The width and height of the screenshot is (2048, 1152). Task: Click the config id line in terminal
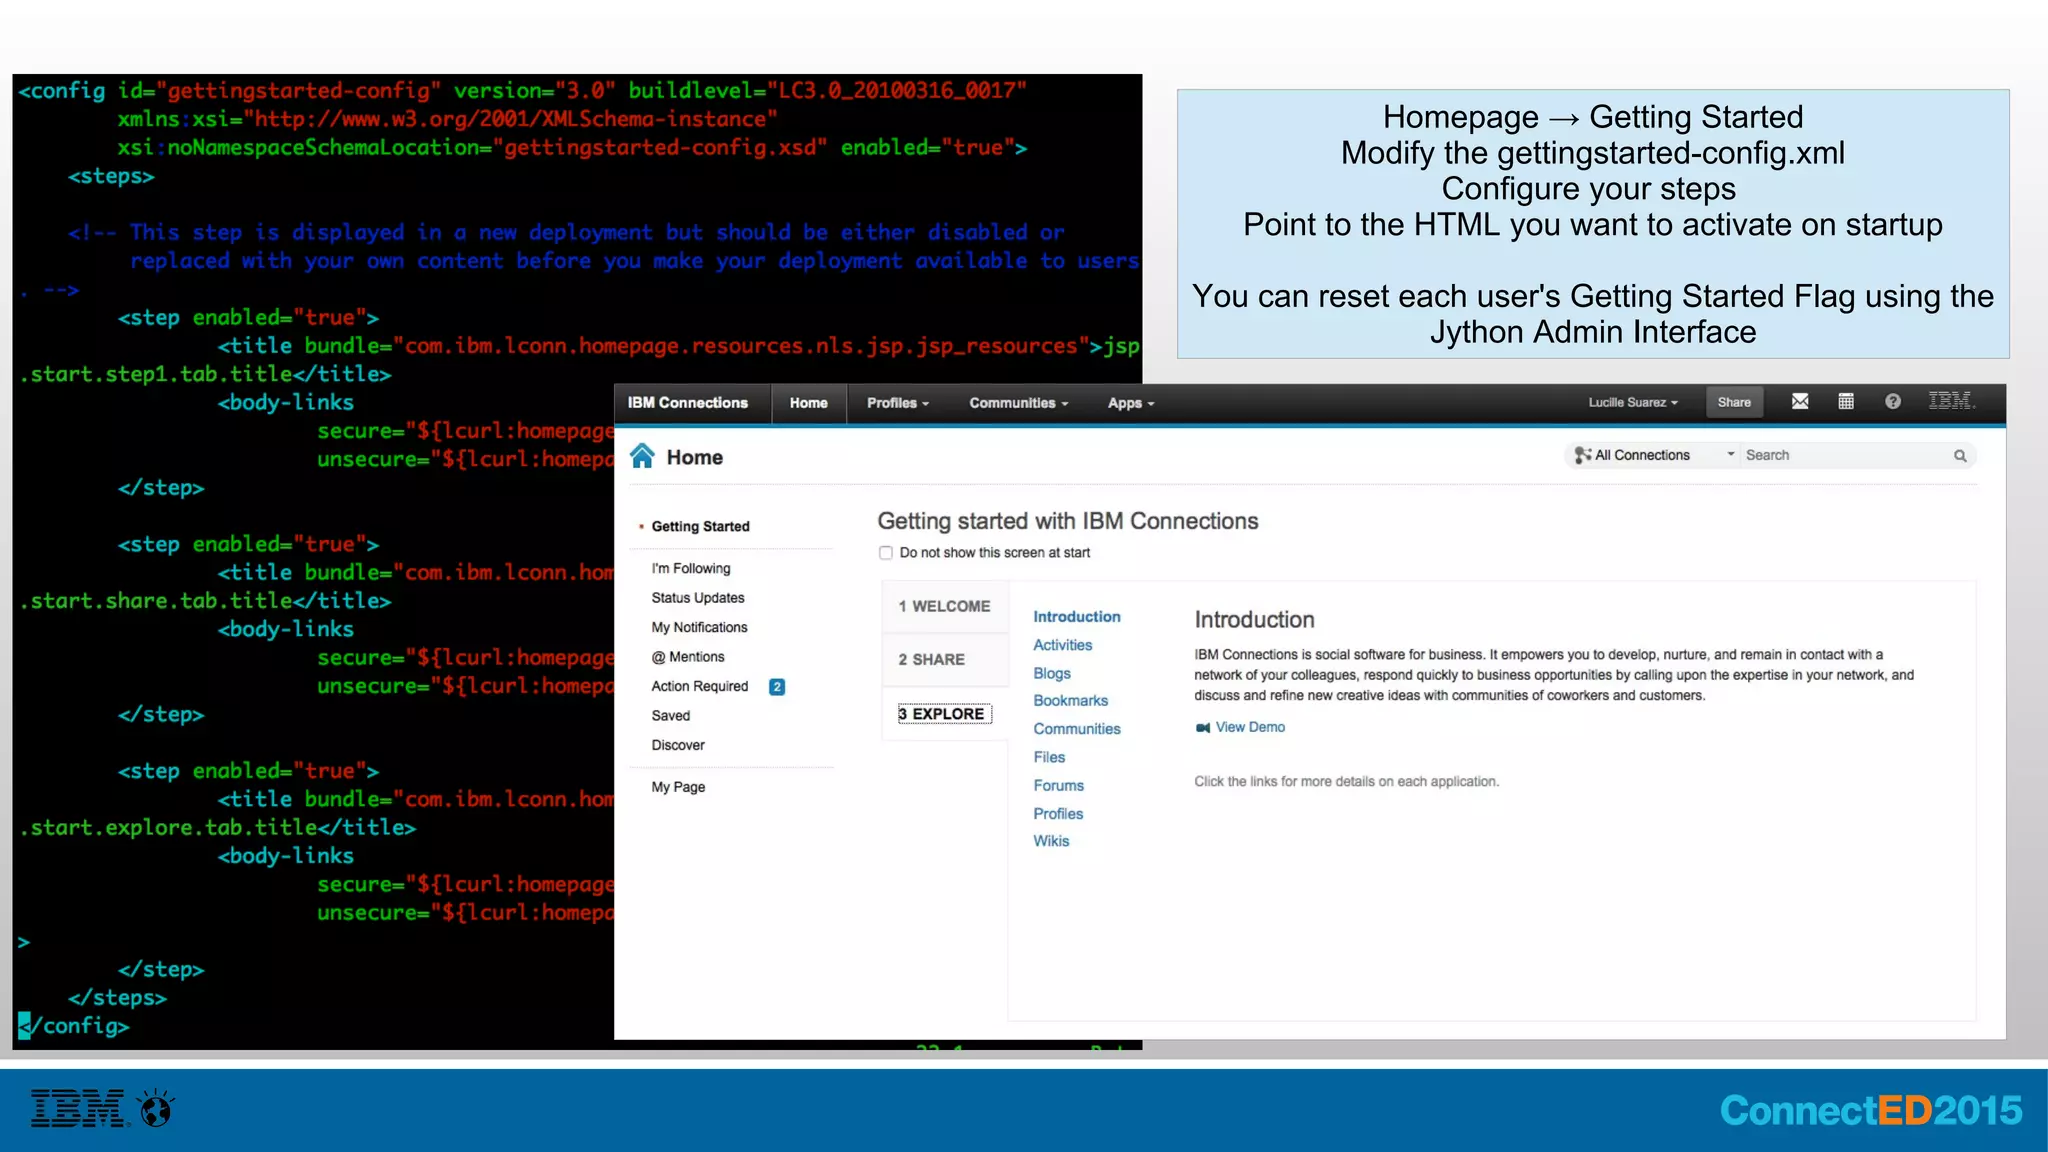[x=522, y=90]
